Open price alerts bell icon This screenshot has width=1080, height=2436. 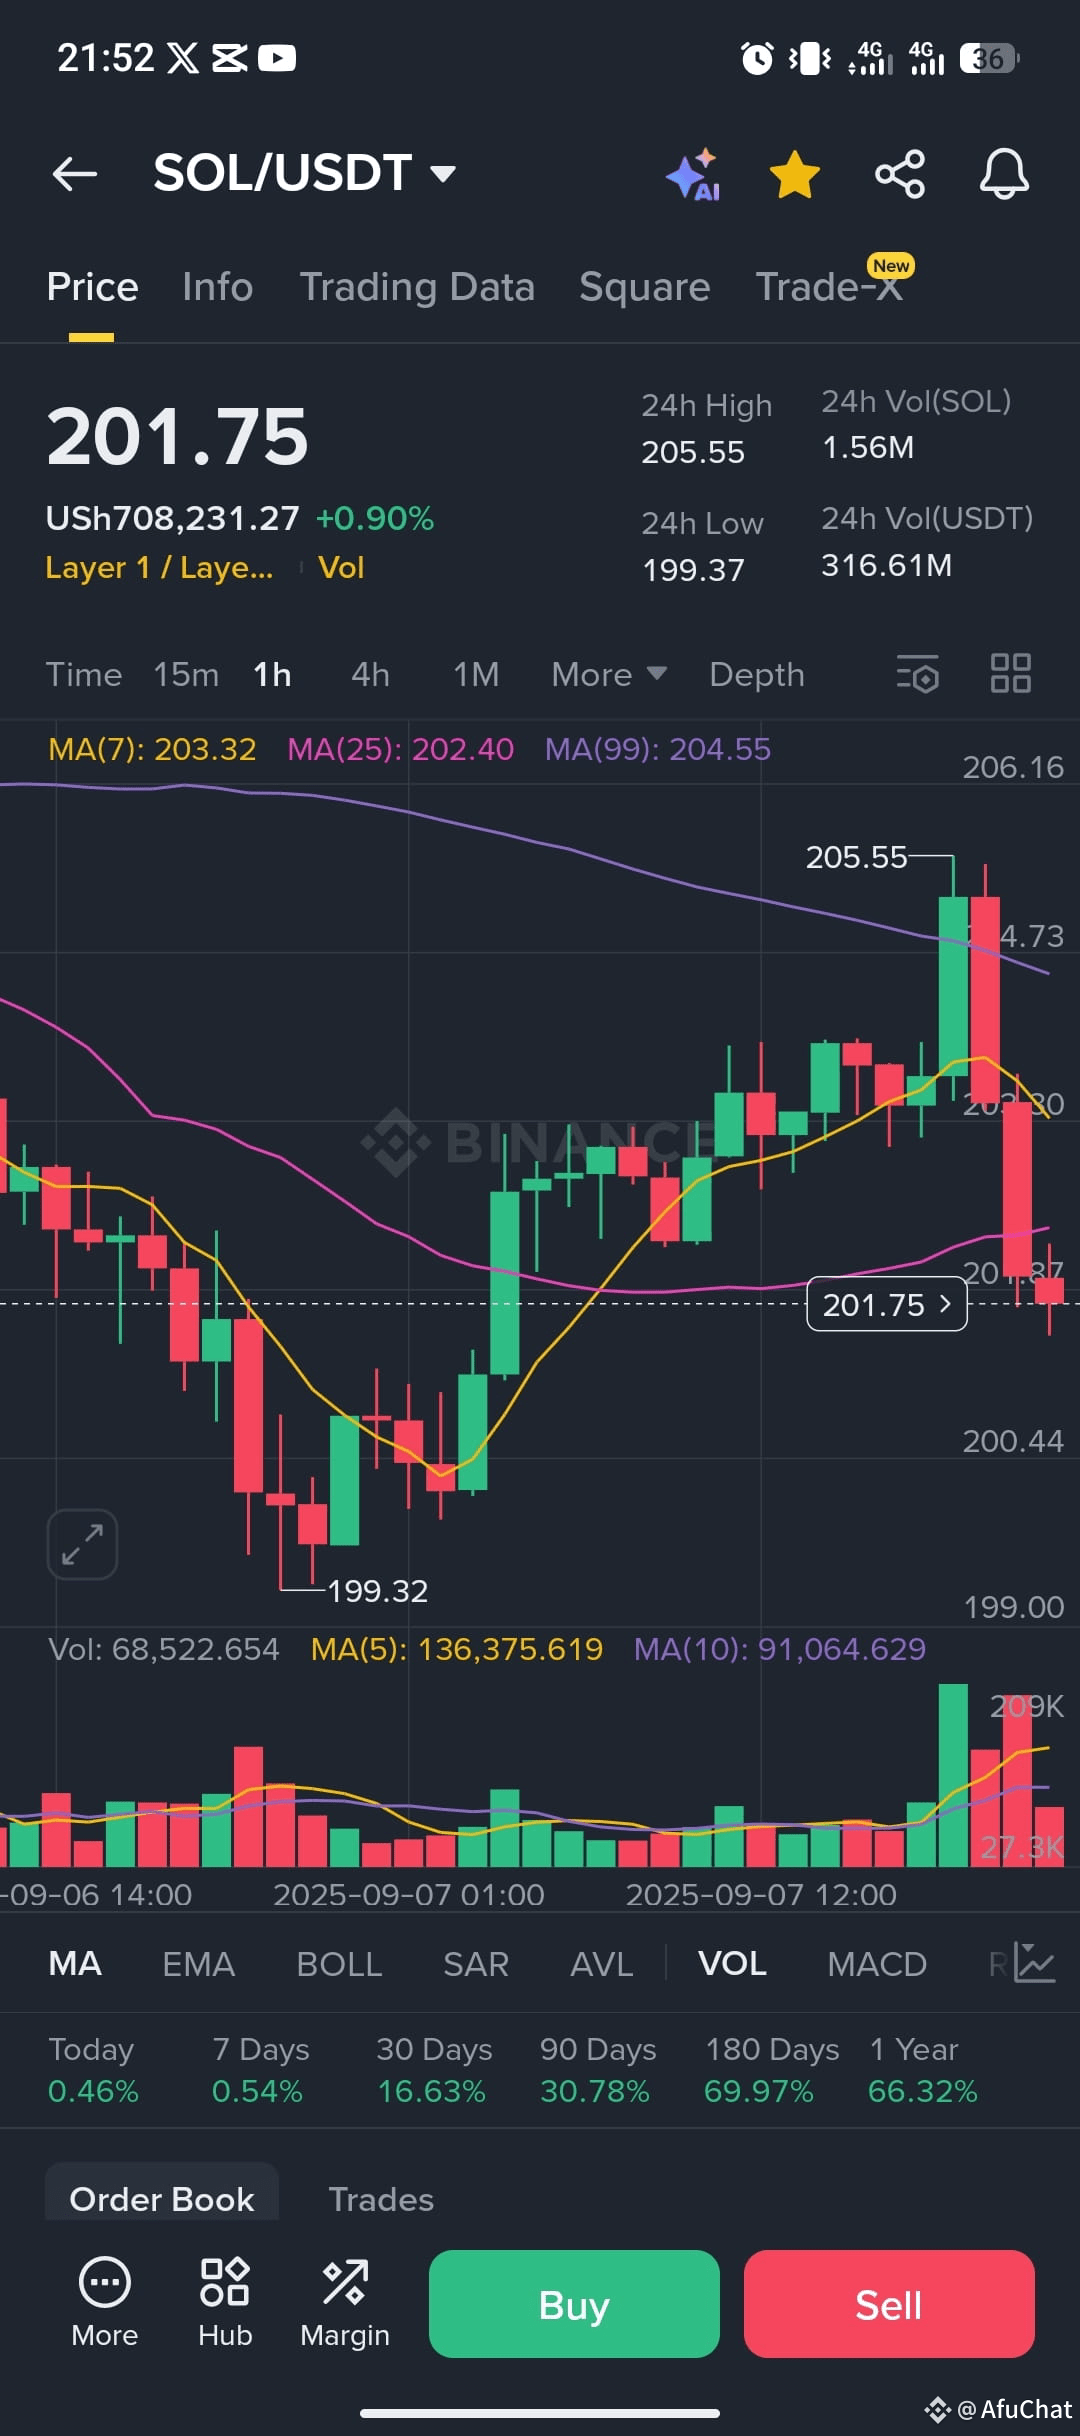(x=1004, y=175)
